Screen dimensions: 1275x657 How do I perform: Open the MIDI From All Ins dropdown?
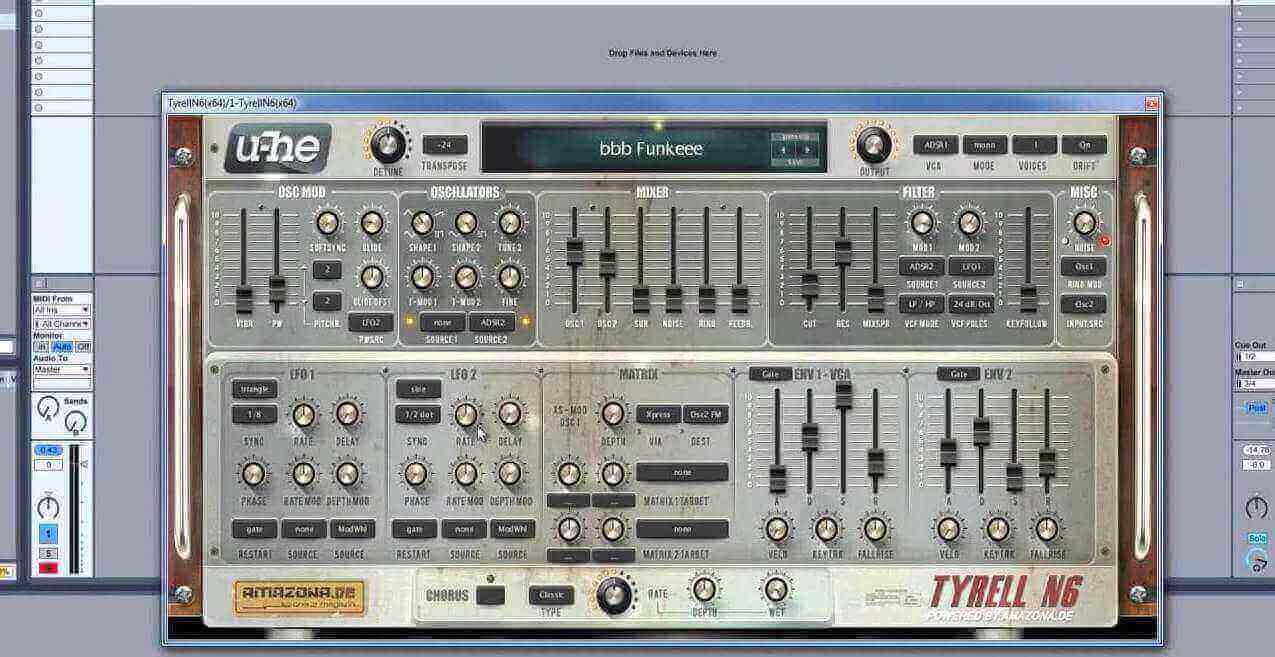pos(62,310)
